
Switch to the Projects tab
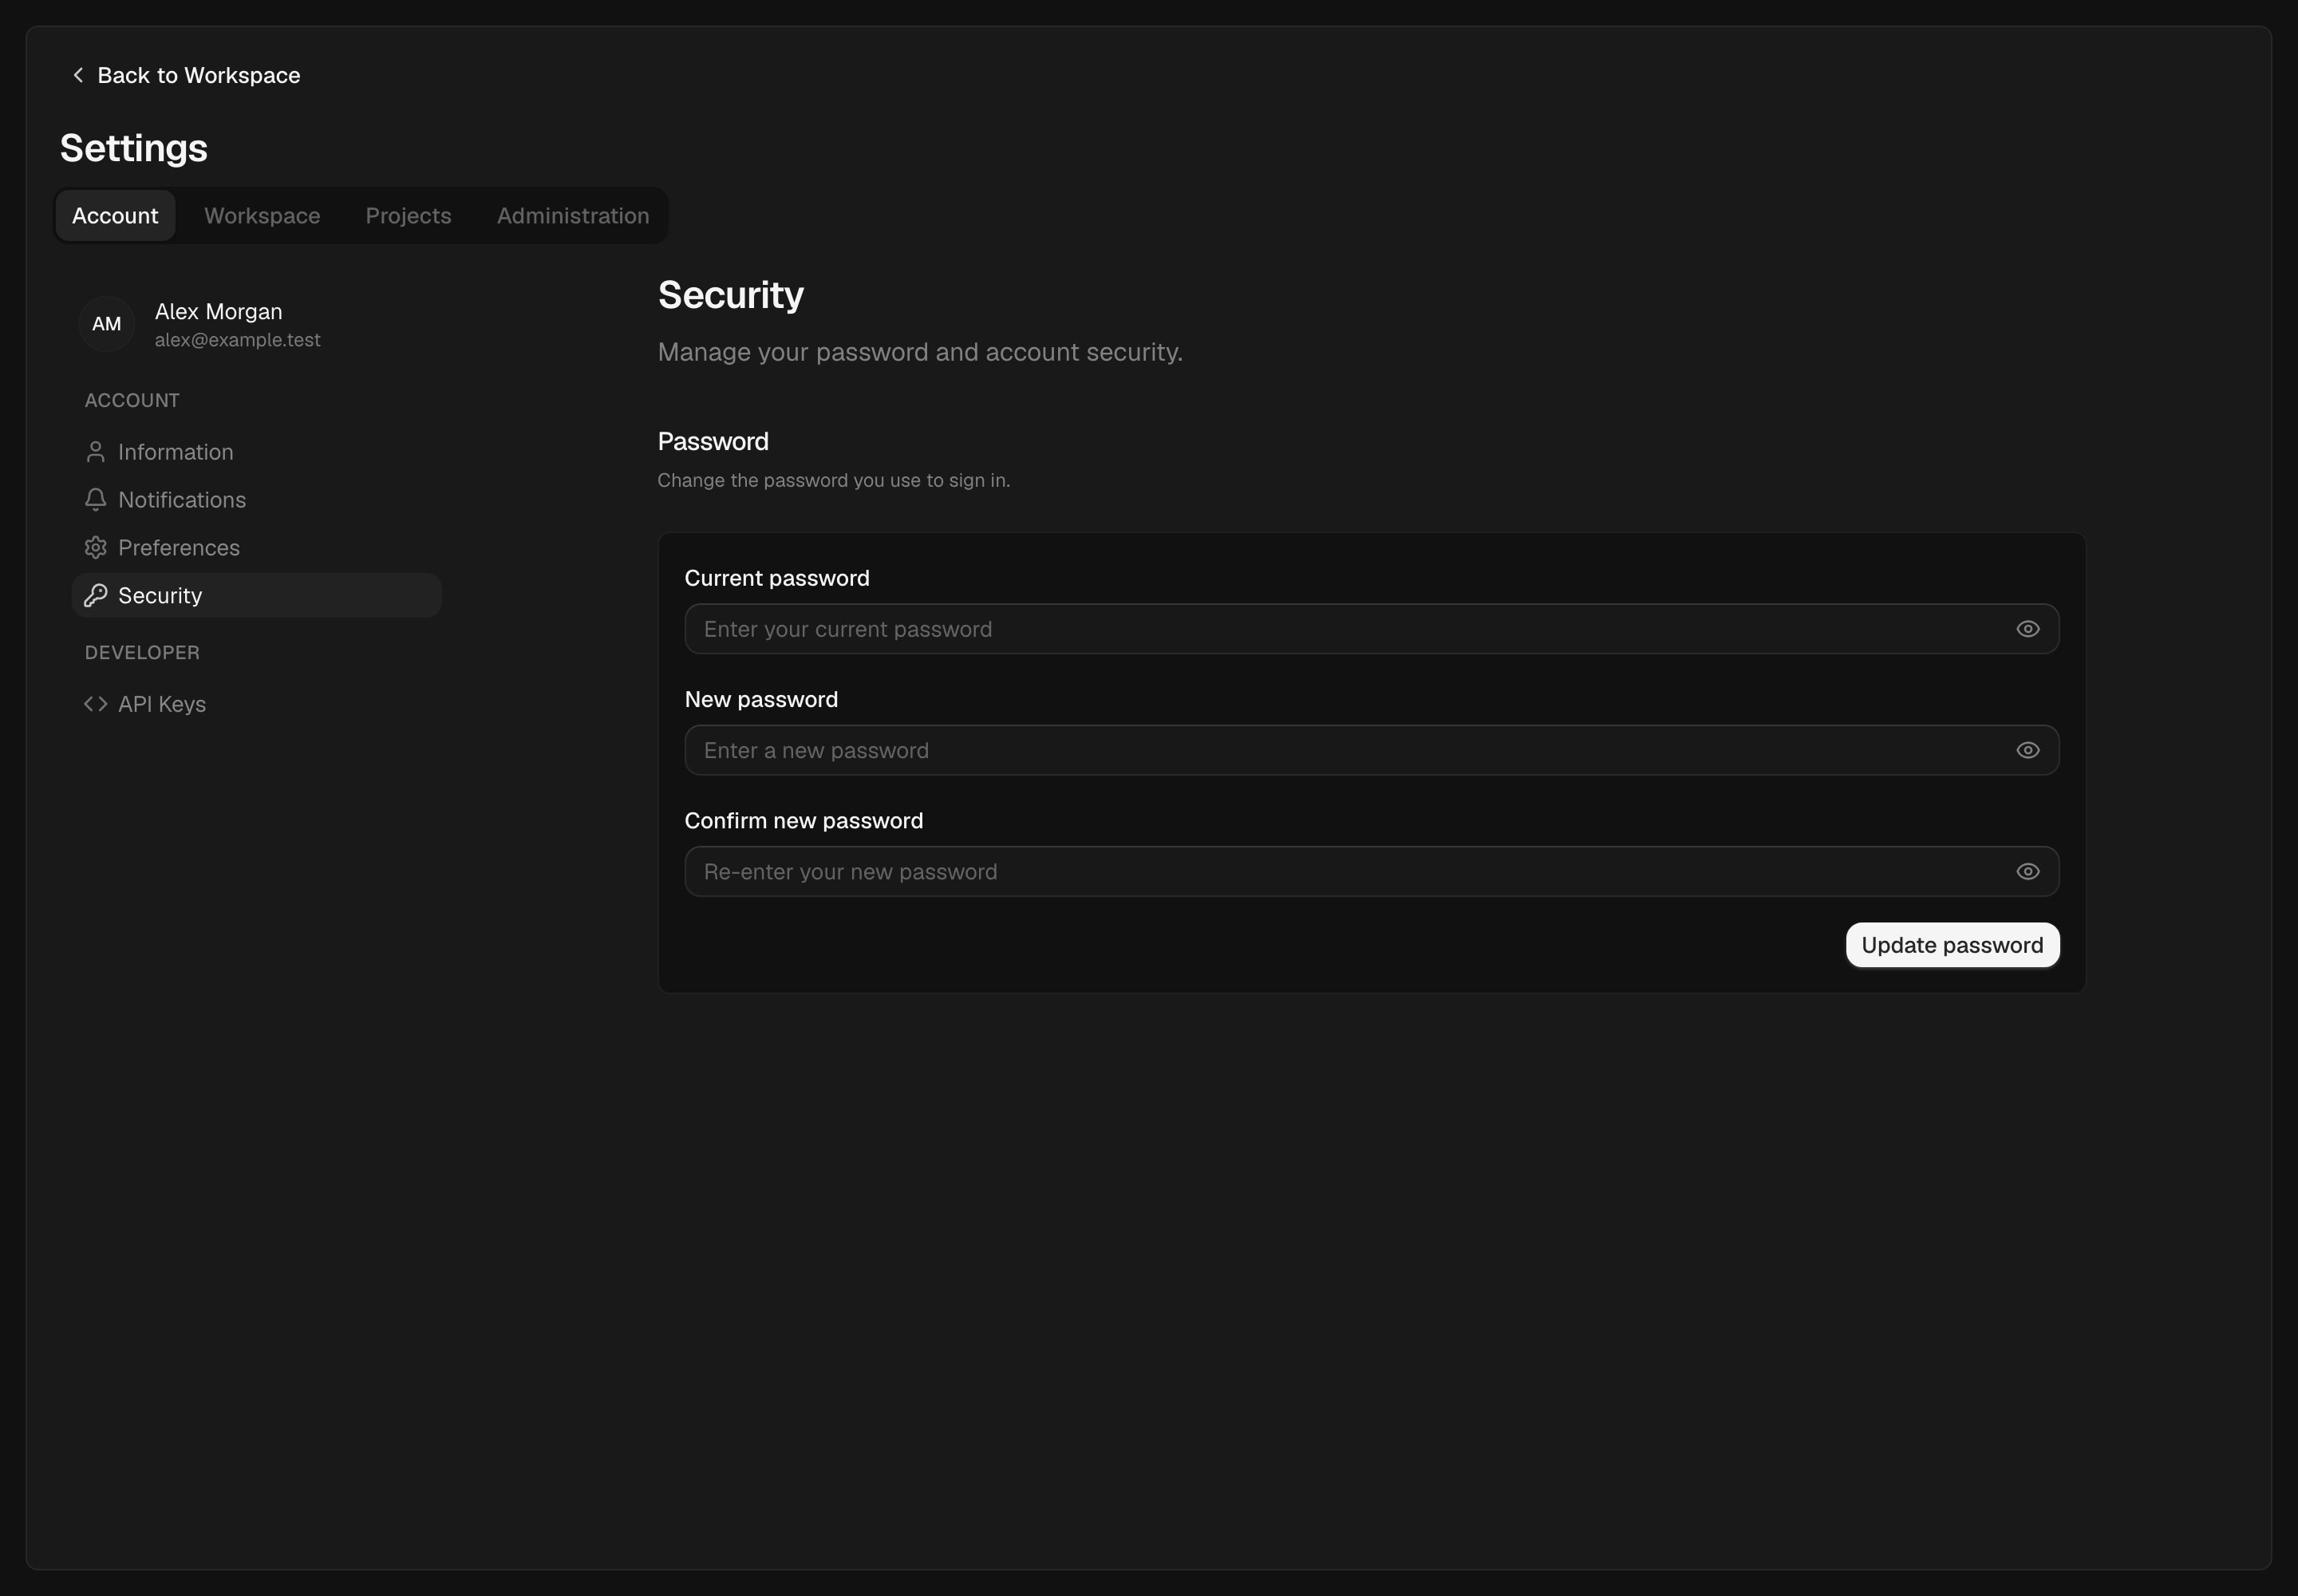(x=408, y=216)
